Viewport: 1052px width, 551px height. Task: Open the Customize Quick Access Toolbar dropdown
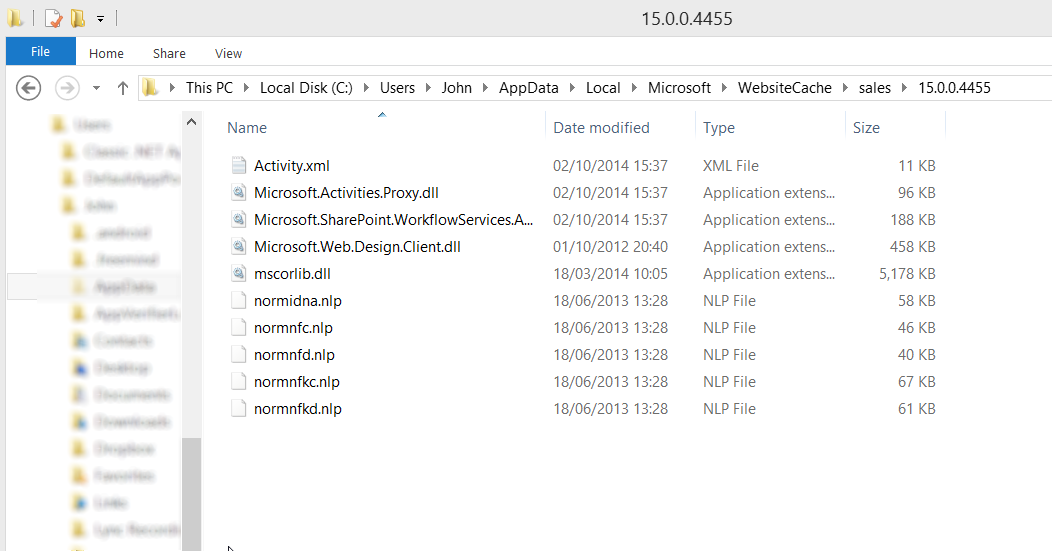(101, 19)
